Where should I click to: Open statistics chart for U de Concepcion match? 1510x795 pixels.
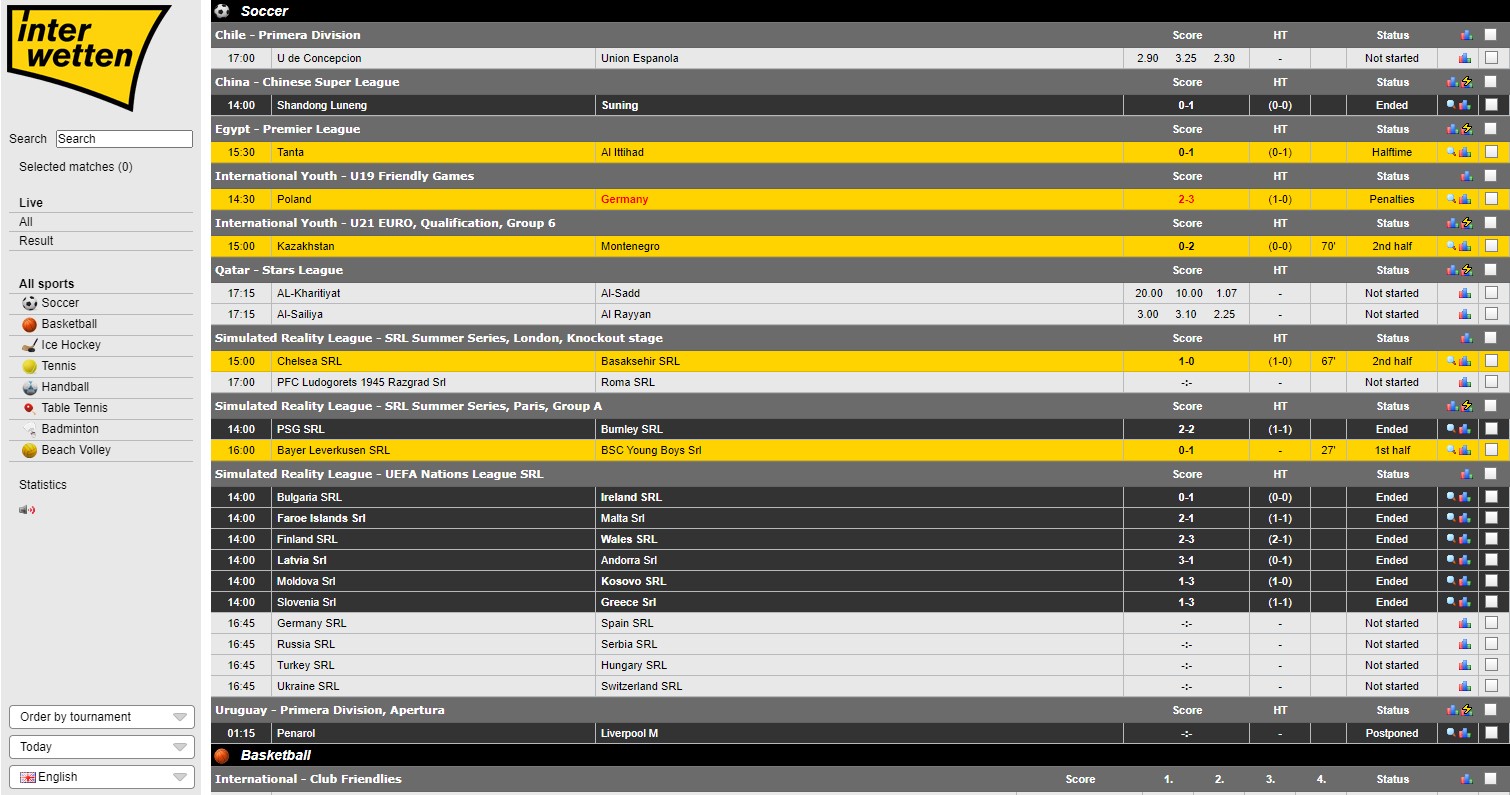pos(1465,58)
